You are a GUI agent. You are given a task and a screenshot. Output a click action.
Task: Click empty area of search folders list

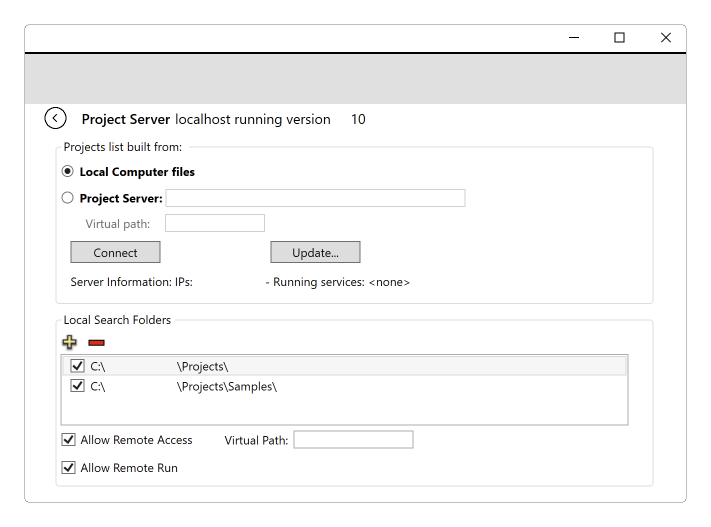pos(344,410)
